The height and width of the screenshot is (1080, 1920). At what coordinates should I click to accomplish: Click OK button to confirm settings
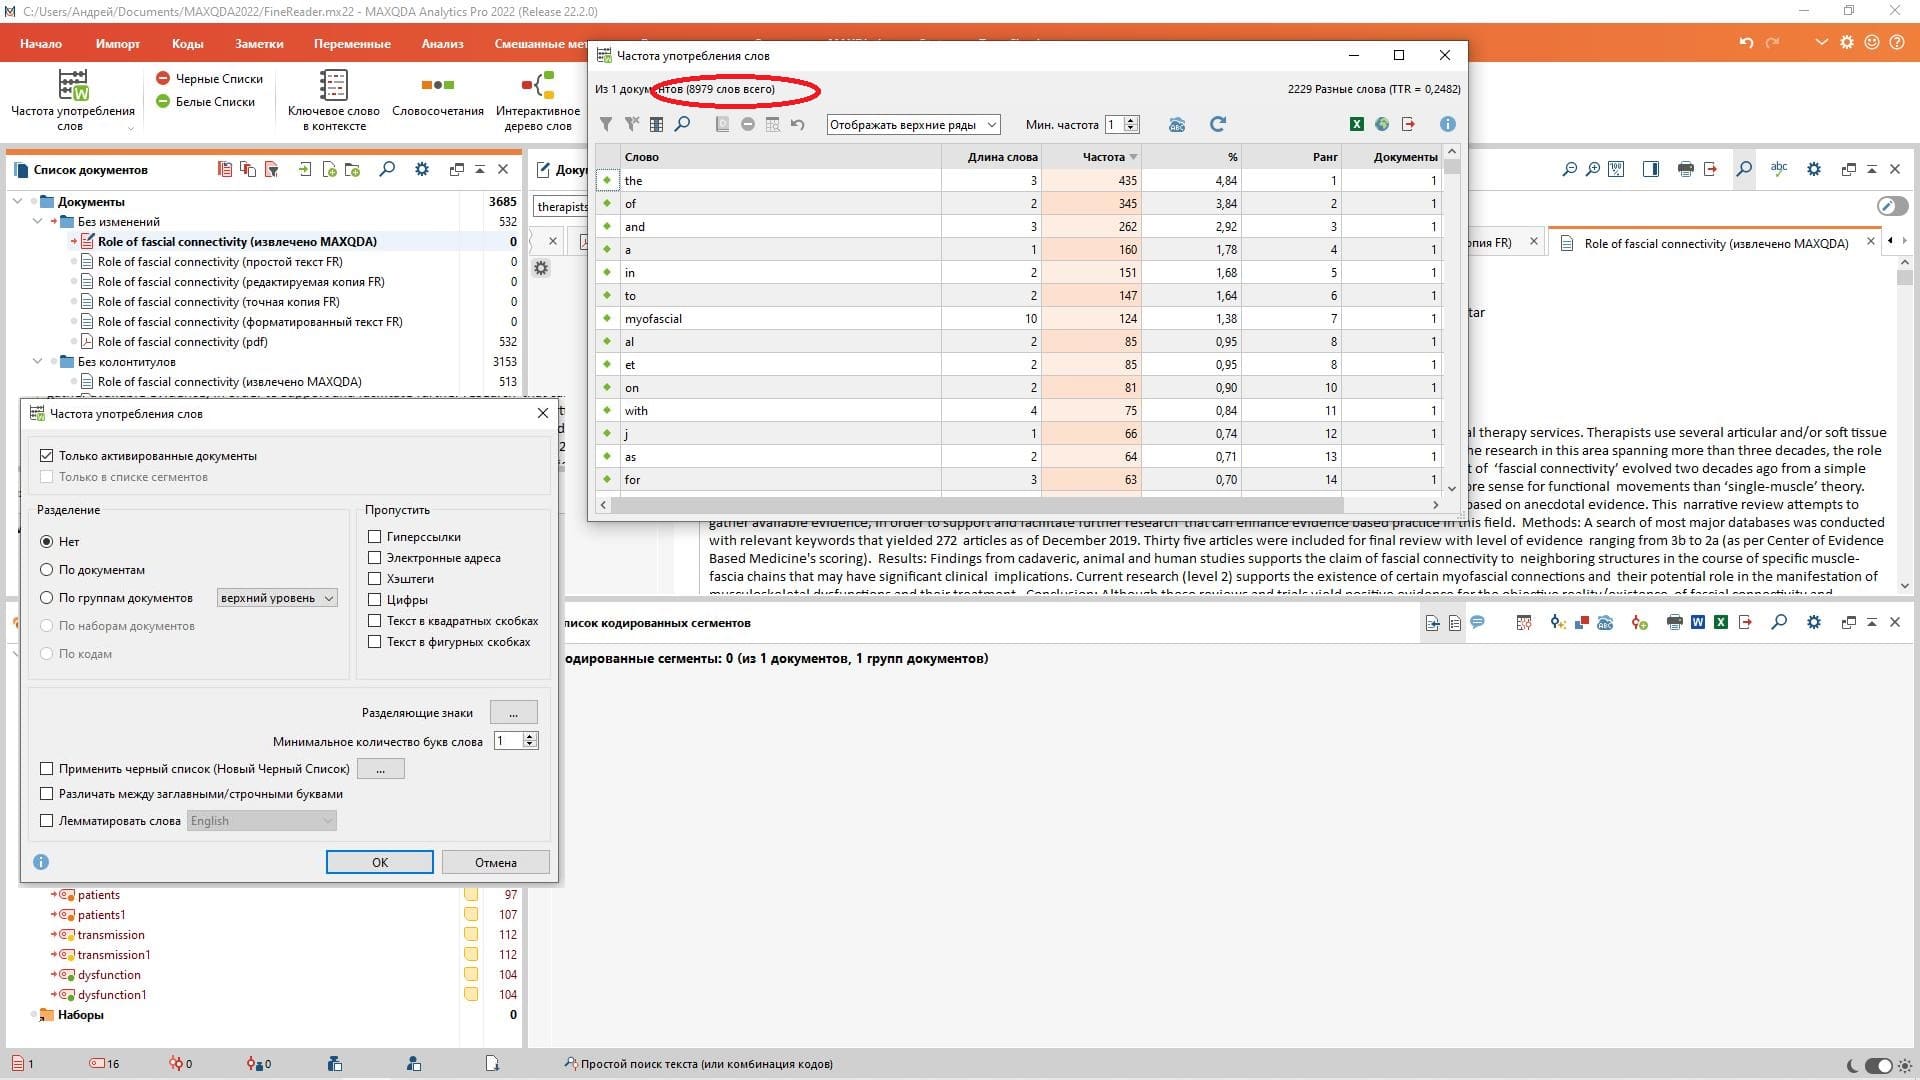380,861
